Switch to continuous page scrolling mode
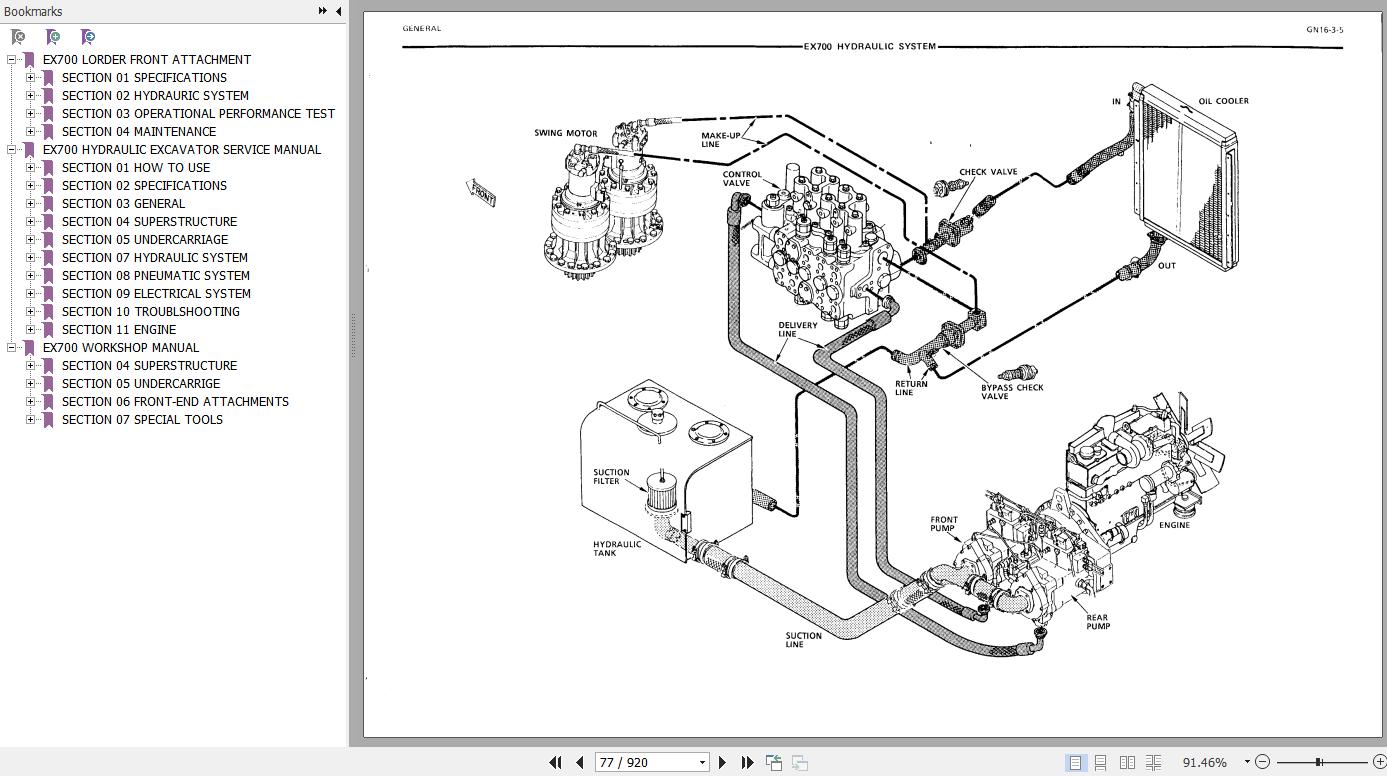 (1100, 762)
